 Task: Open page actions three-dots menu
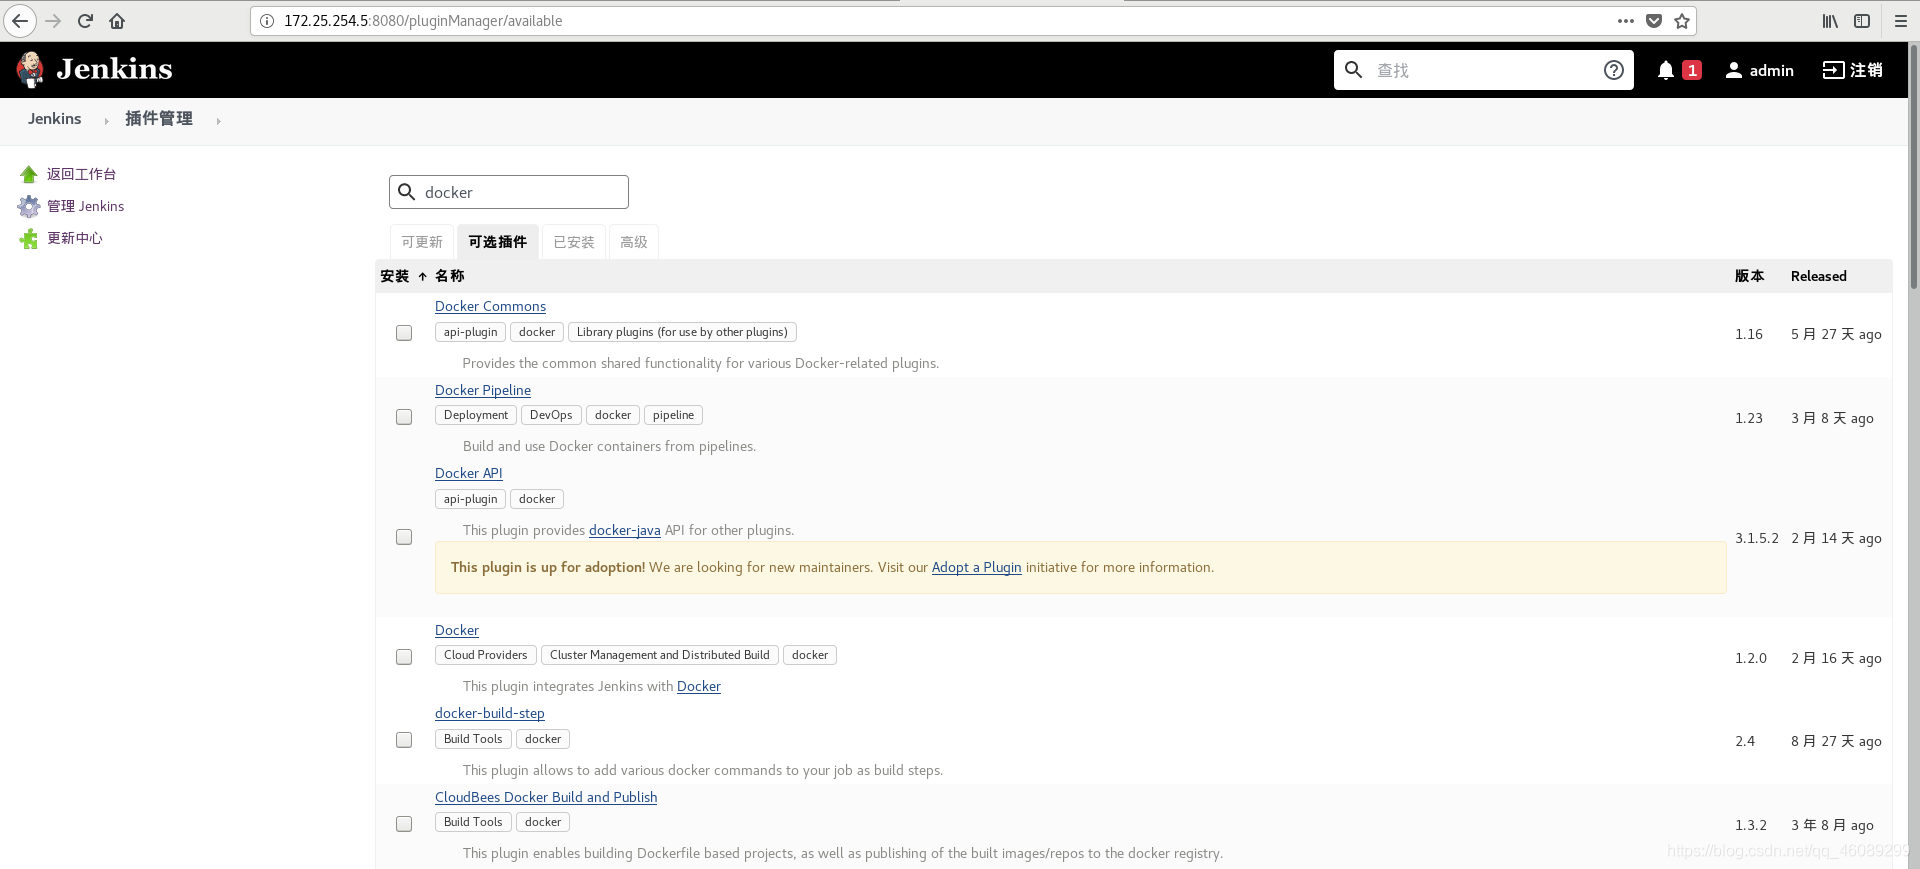click(1626, 21)
